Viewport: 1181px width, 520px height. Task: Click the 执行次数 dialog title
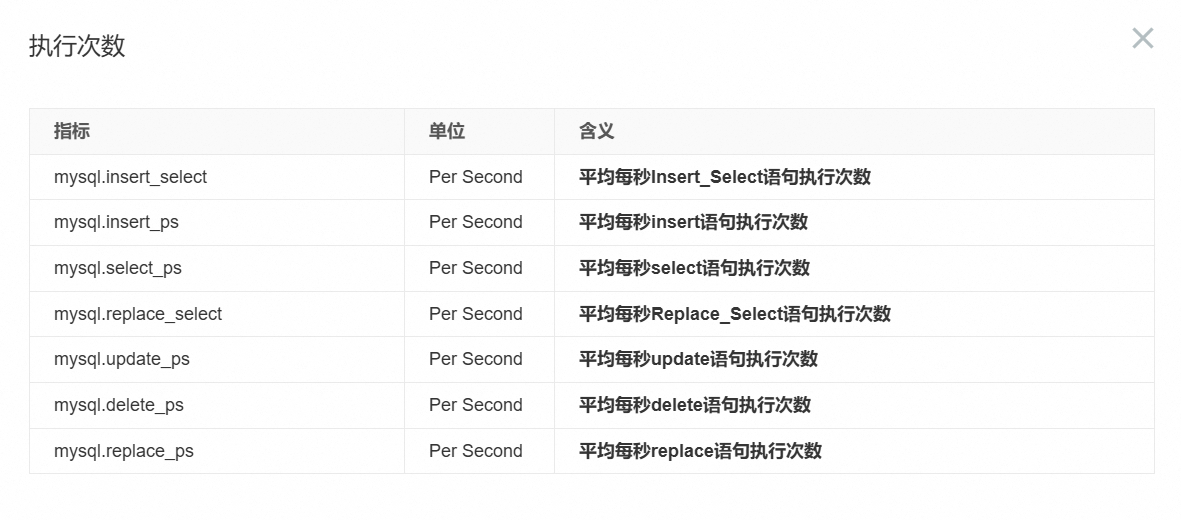click(77, 46)
